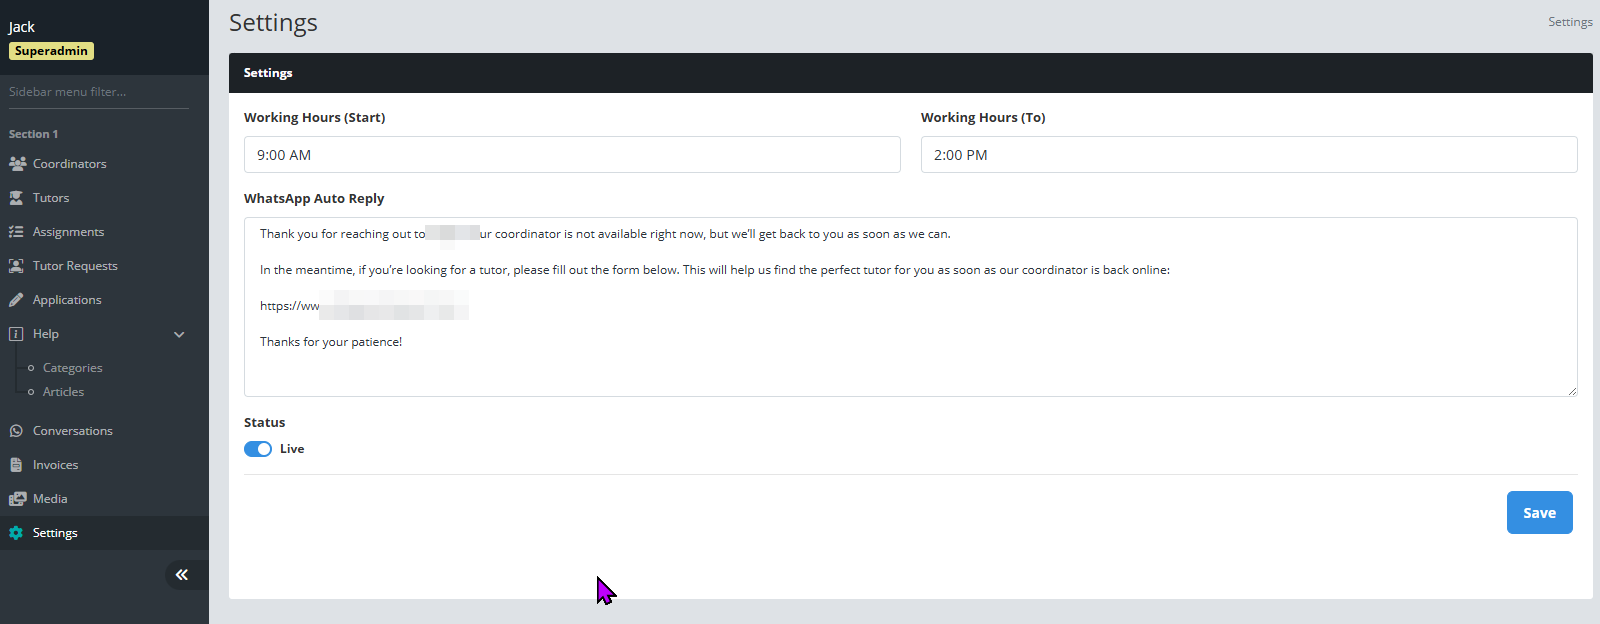The image size is (1600, 624).
Task: Click the Conversations WhatsApp icon
Action: (x=16, y=431)
